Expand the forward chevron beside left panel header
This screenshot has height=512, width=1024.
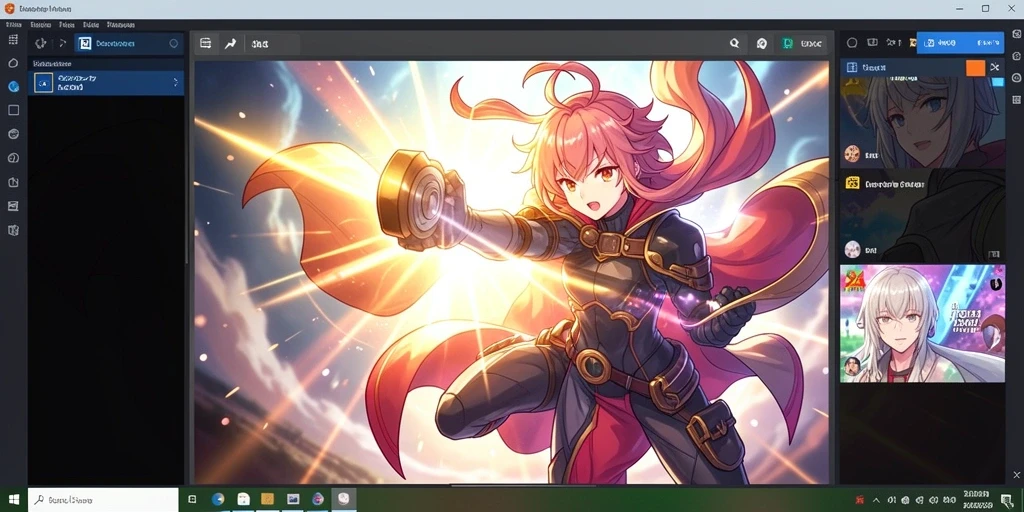pyautogui.click(x=63, y=44)
